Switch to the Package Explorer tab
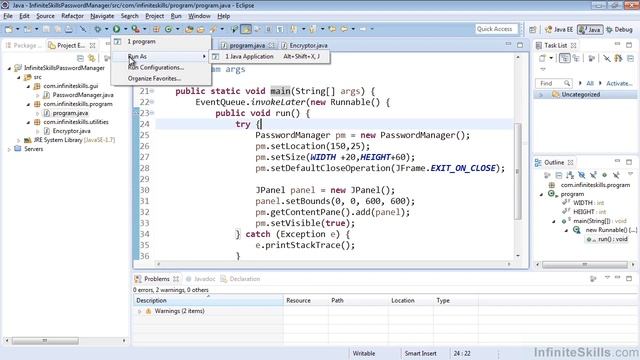This screenshot has height=360, width=640. 24,45
